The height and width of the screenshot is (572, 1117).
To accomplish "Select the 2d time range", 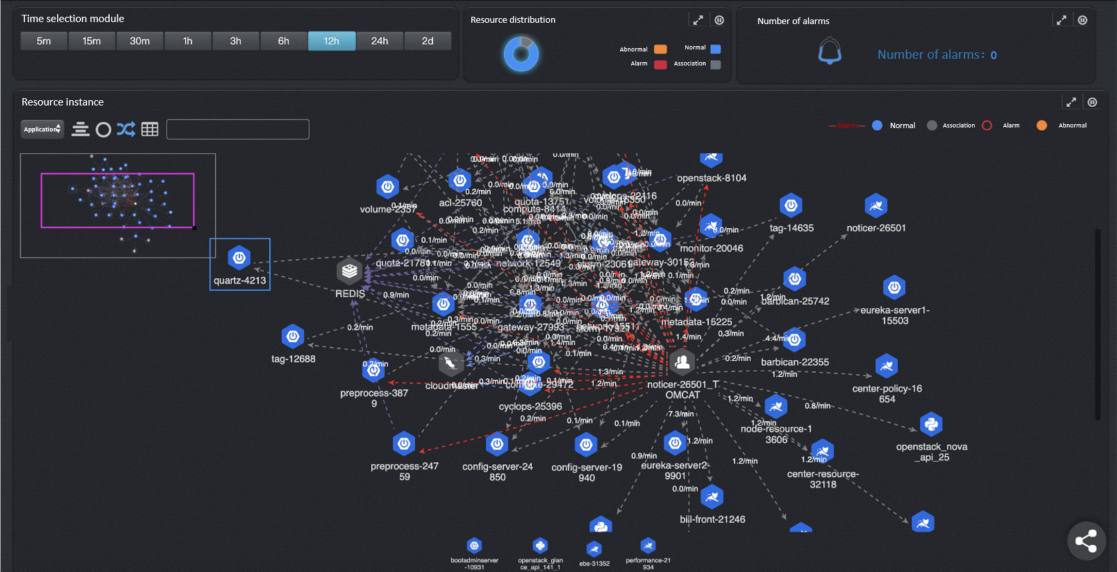I will click(427, 41).
